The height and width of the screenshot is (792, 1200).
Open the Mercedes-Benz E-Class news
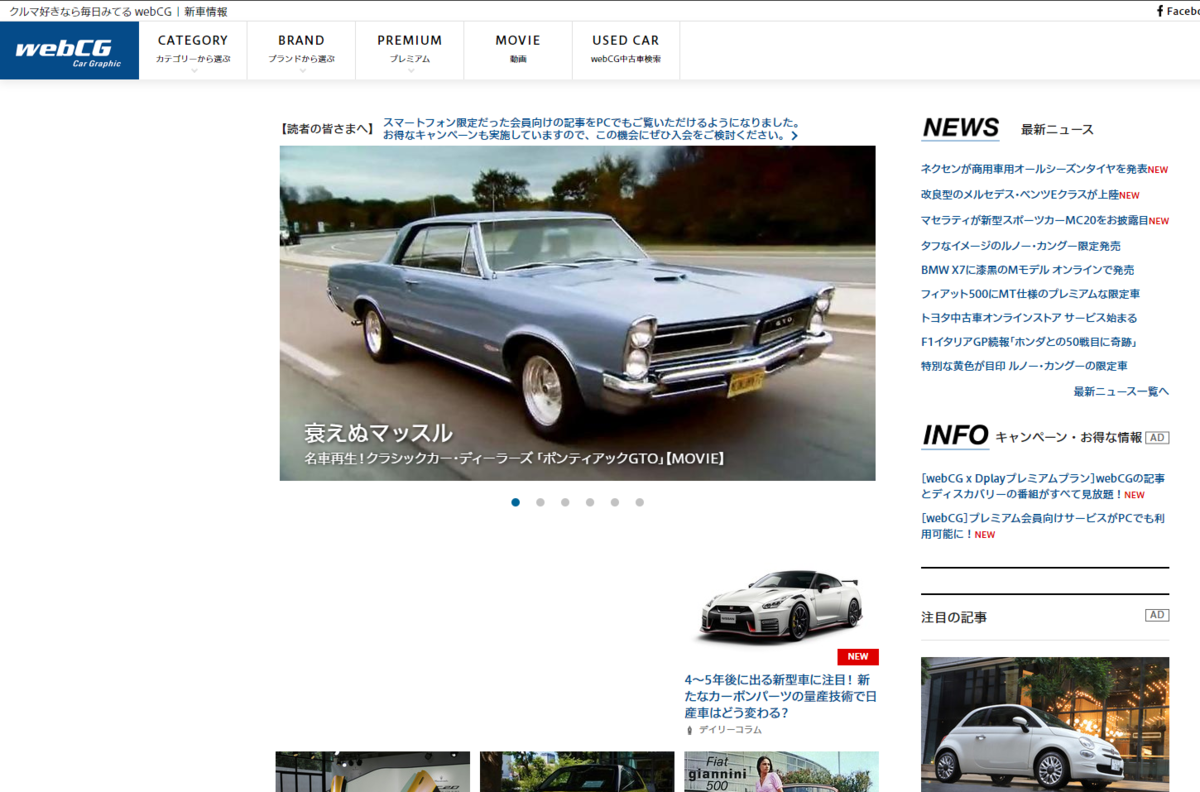1020,194
